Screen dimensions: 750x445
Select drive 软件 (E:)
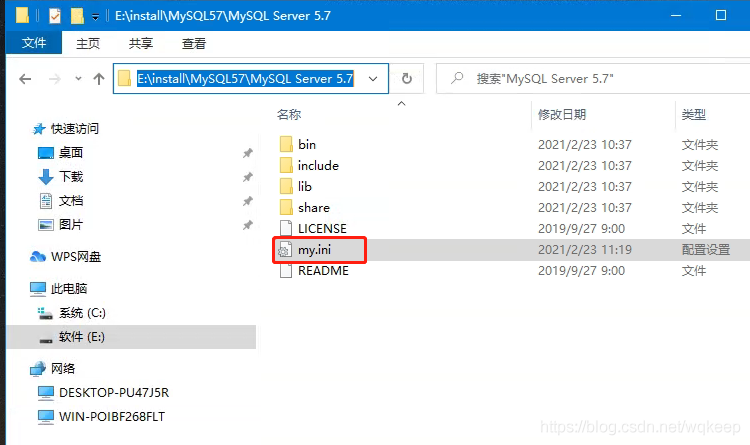(132, 337)
